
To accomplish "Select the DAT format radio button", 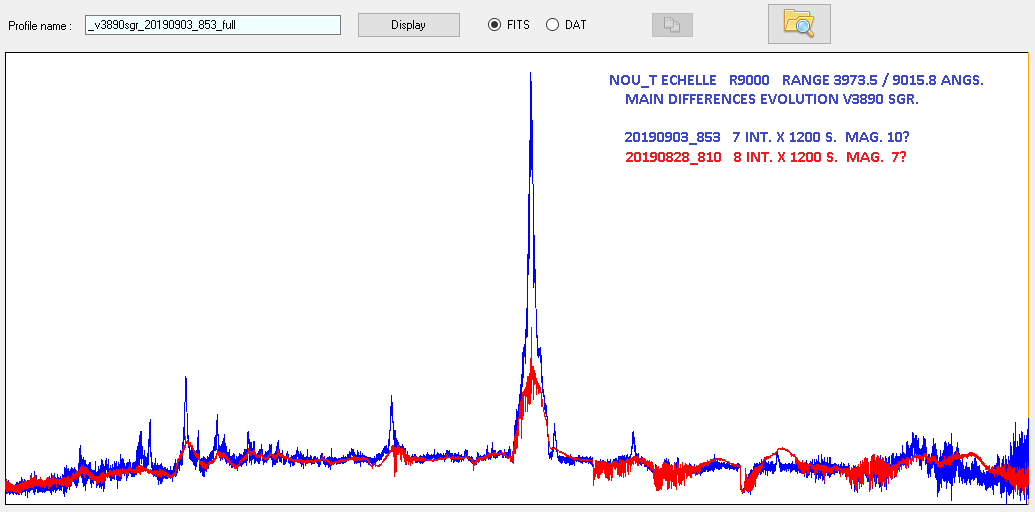I will [552, 25].
